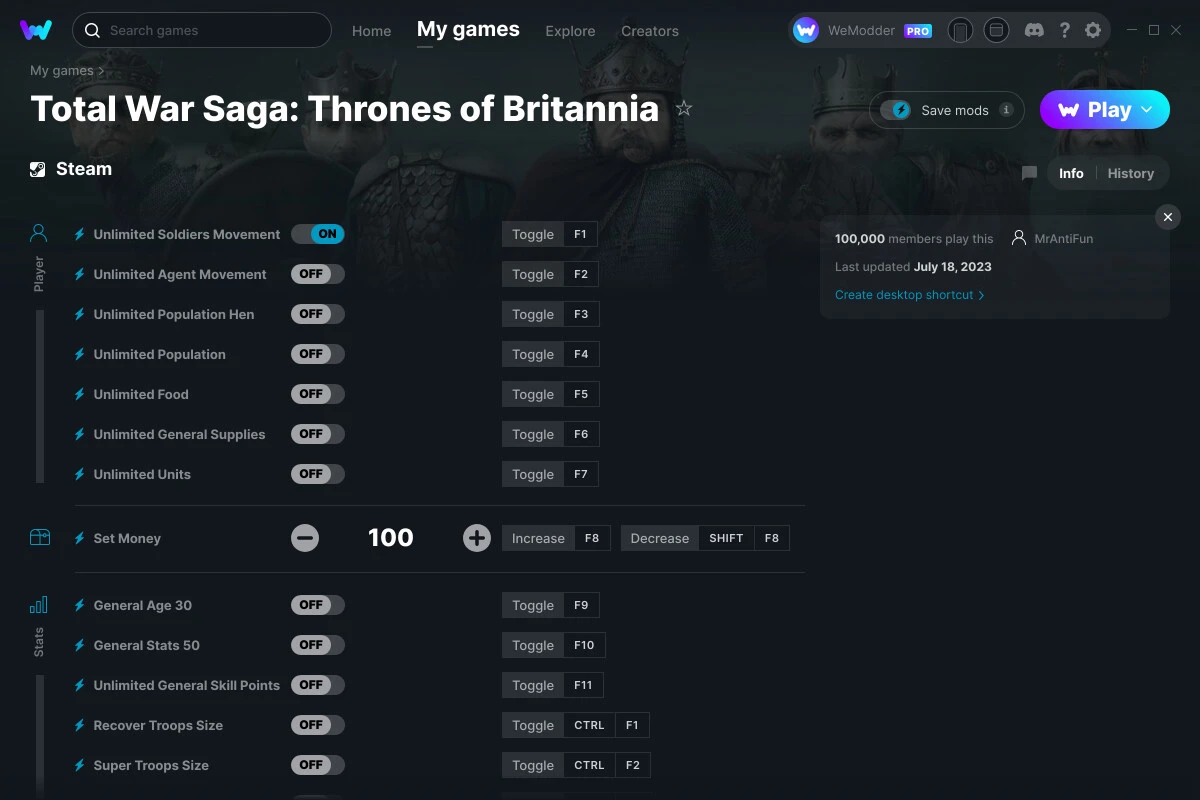Switch to the History tab

coord(1131,173)
